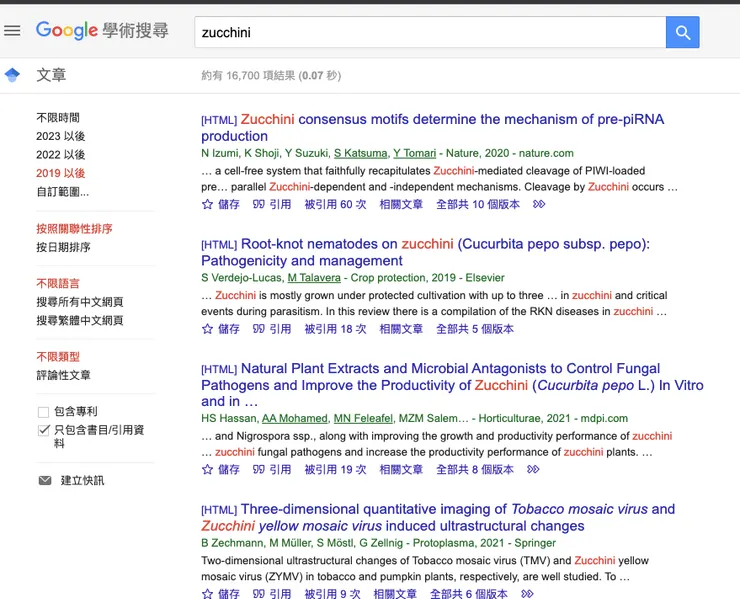The height and width of the screenshot is (599, 740).
Task: Click quote cite icon for Natural Plant Extracts result
Action: [259, 470]
